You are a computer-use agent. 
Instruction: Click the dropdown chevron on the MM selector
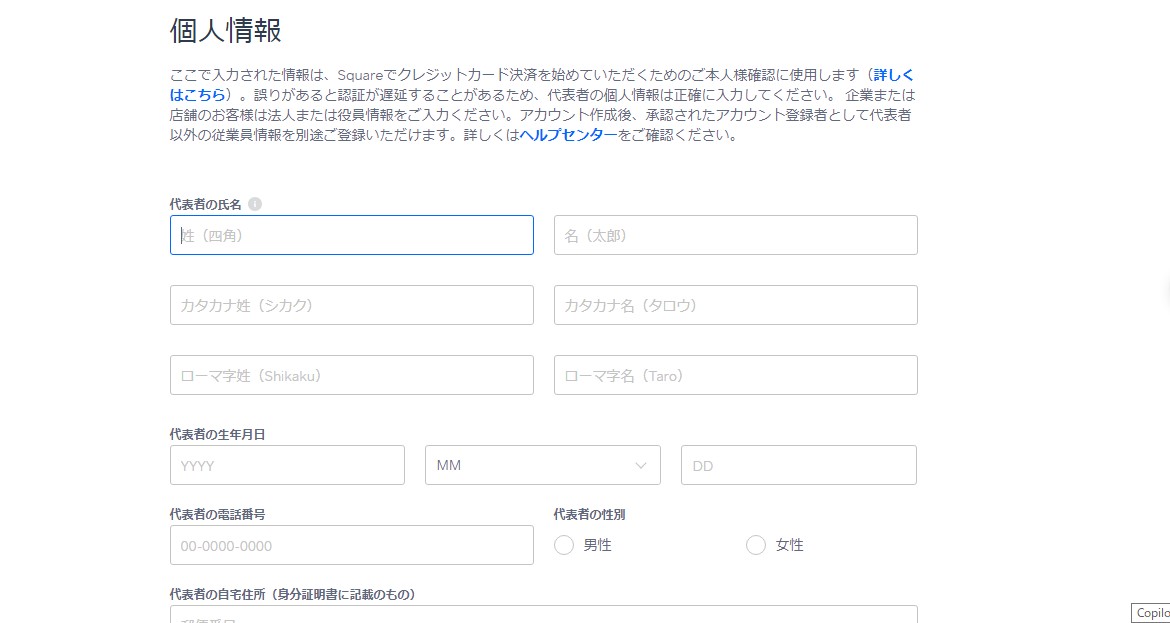point(643,465)
